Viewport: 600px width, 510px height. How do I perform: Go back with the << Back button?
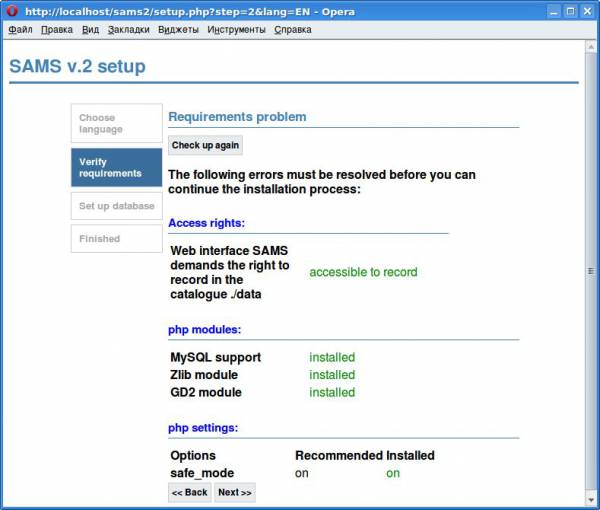(x=190, y=492)
